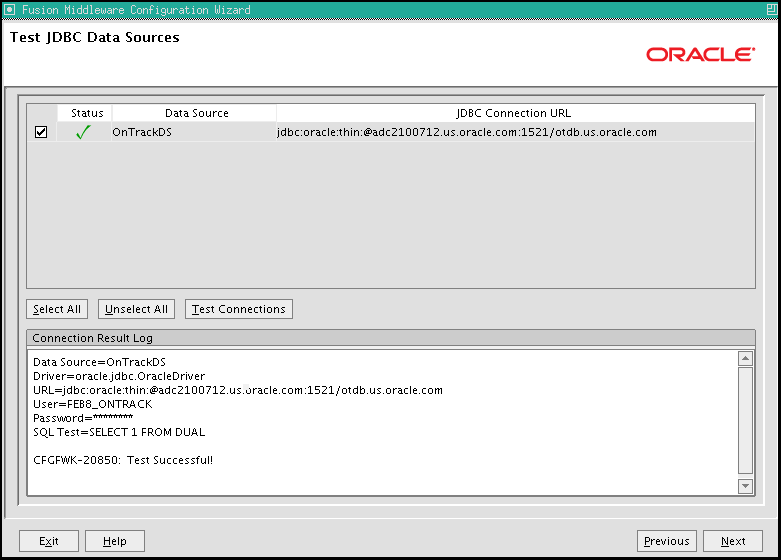Click the JDBC URL cell for OnTrackDS
The height and width of the screenshot is (560, 781).
[x=516, y=132]
